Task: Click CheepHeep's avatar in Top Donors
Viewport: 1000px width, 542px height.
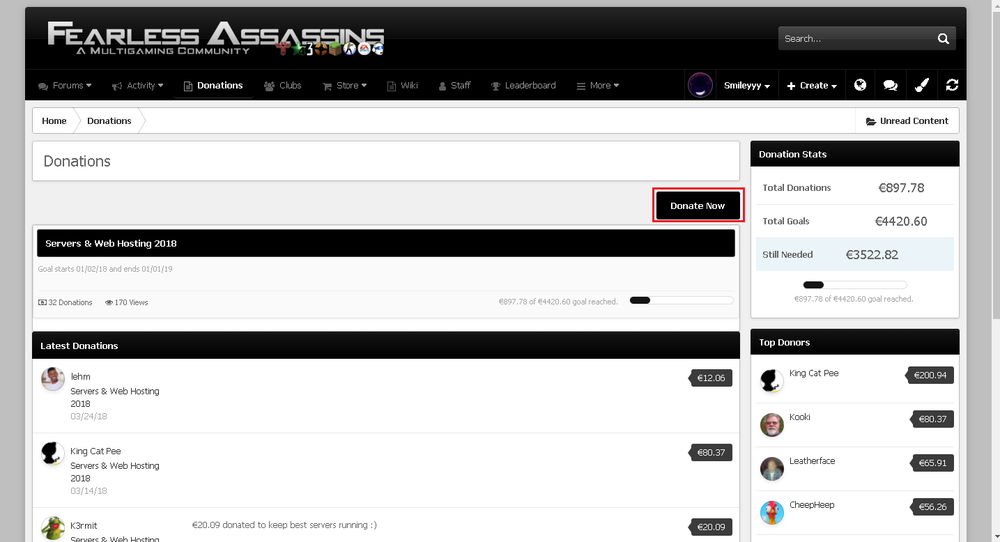Action: coord(772,512)
